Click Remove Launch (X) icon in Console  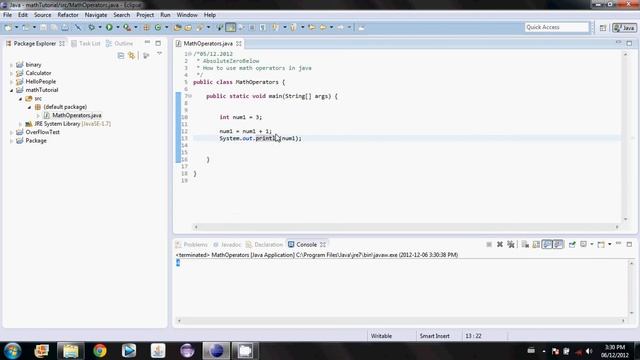[x=500, y=244]
